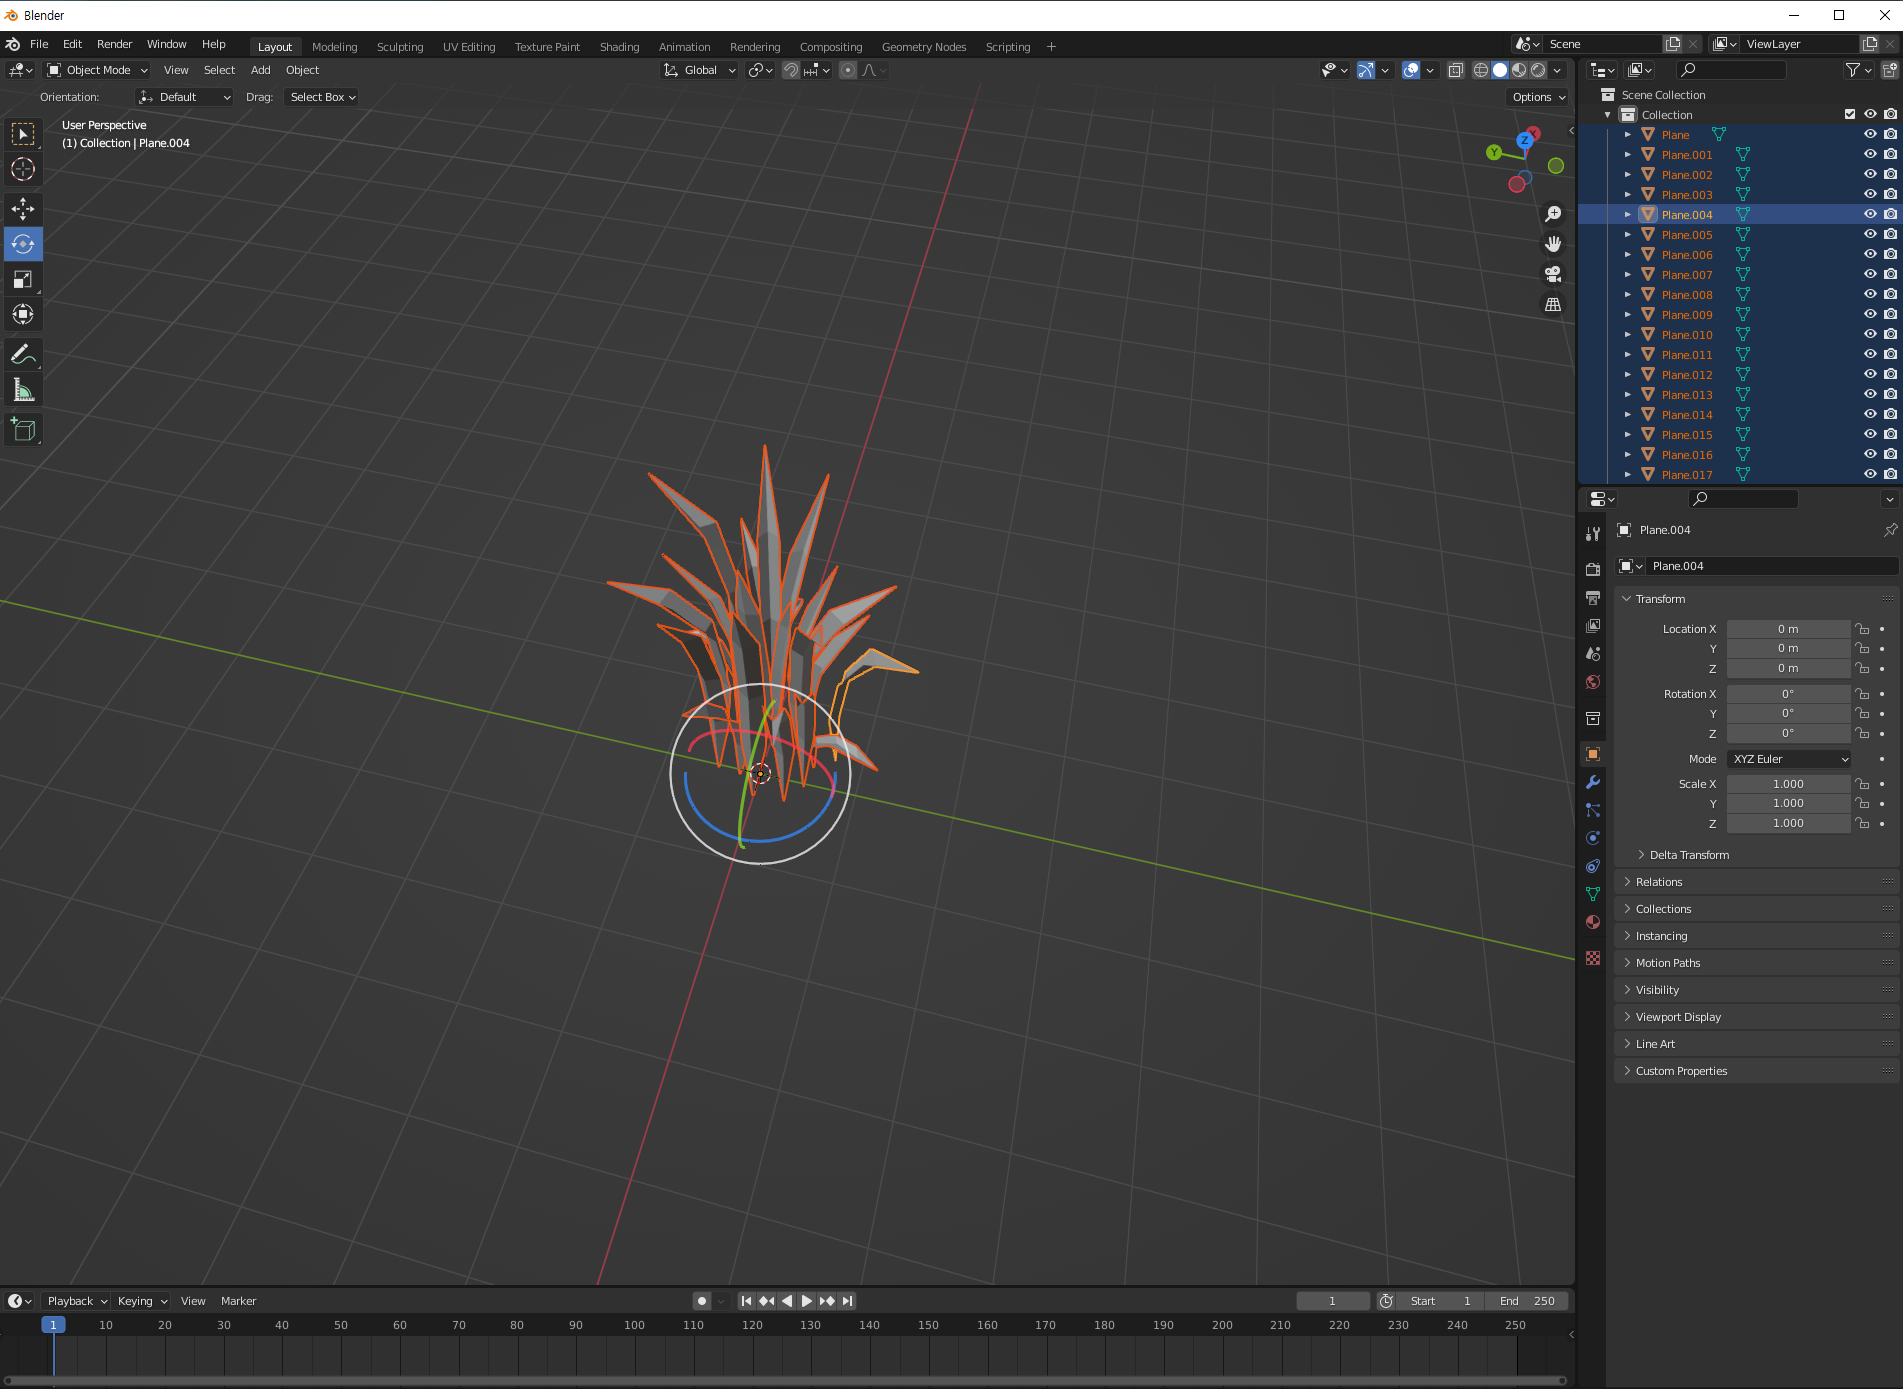Click the Marker timeline menu
This screenshot has height=1389, width=1903.
238,1301
